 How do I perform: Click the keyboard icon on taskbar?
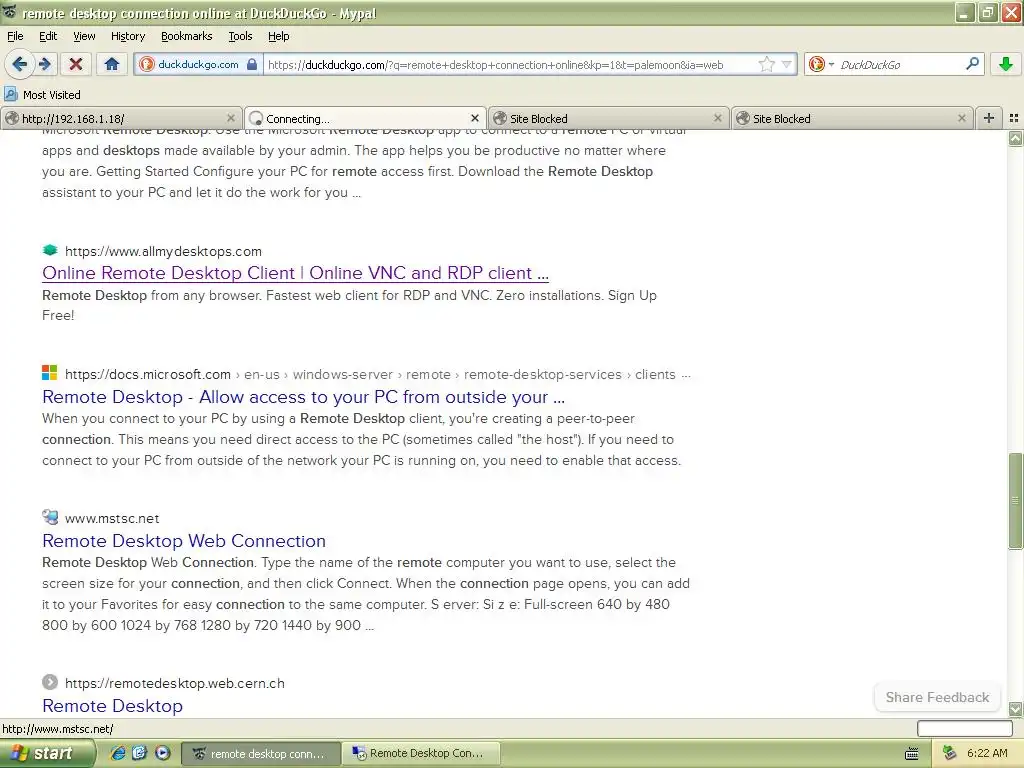pos(912,754)
